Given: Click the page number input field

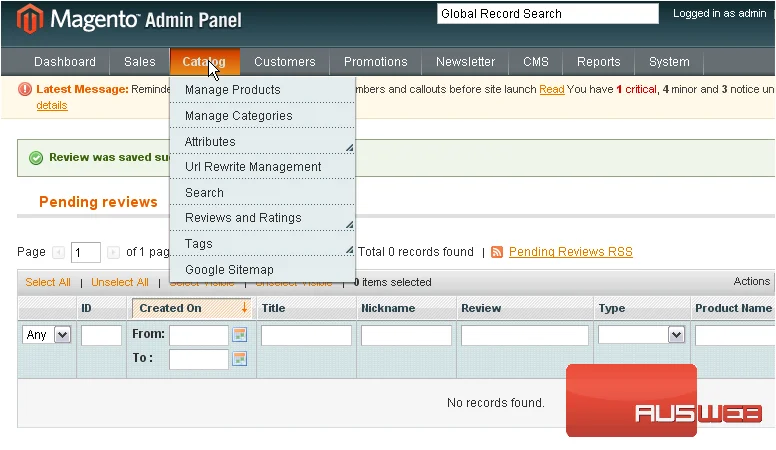Looking at the screenshot, I should pyautogui.click(x=86, y=252).
